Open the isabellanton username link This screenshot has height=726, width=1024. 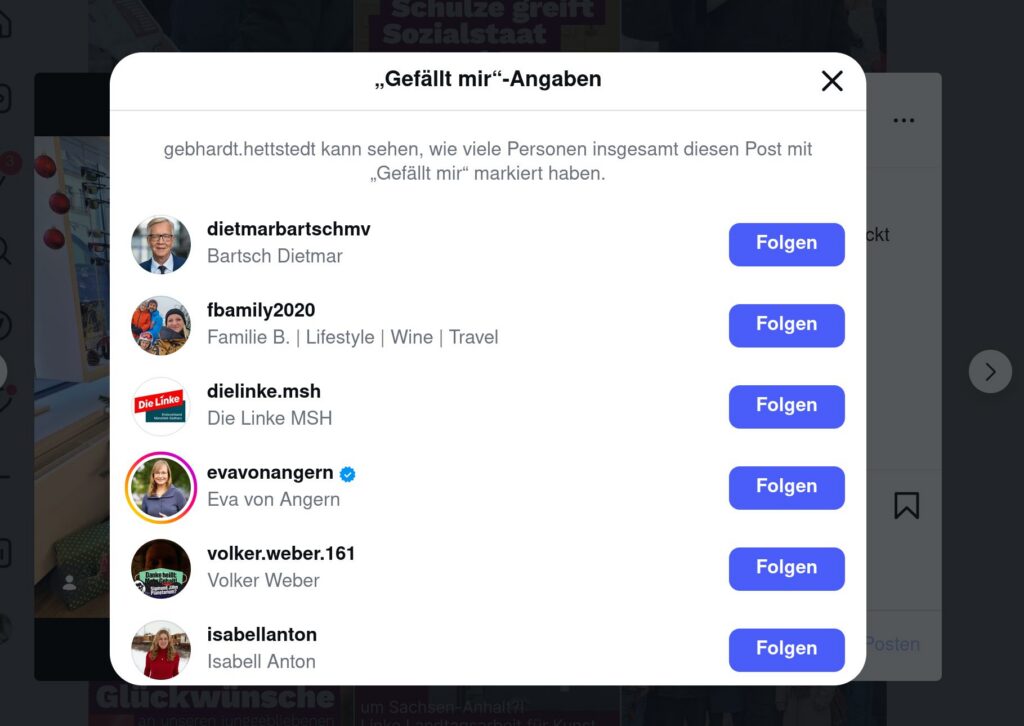(x=262, y=635)
